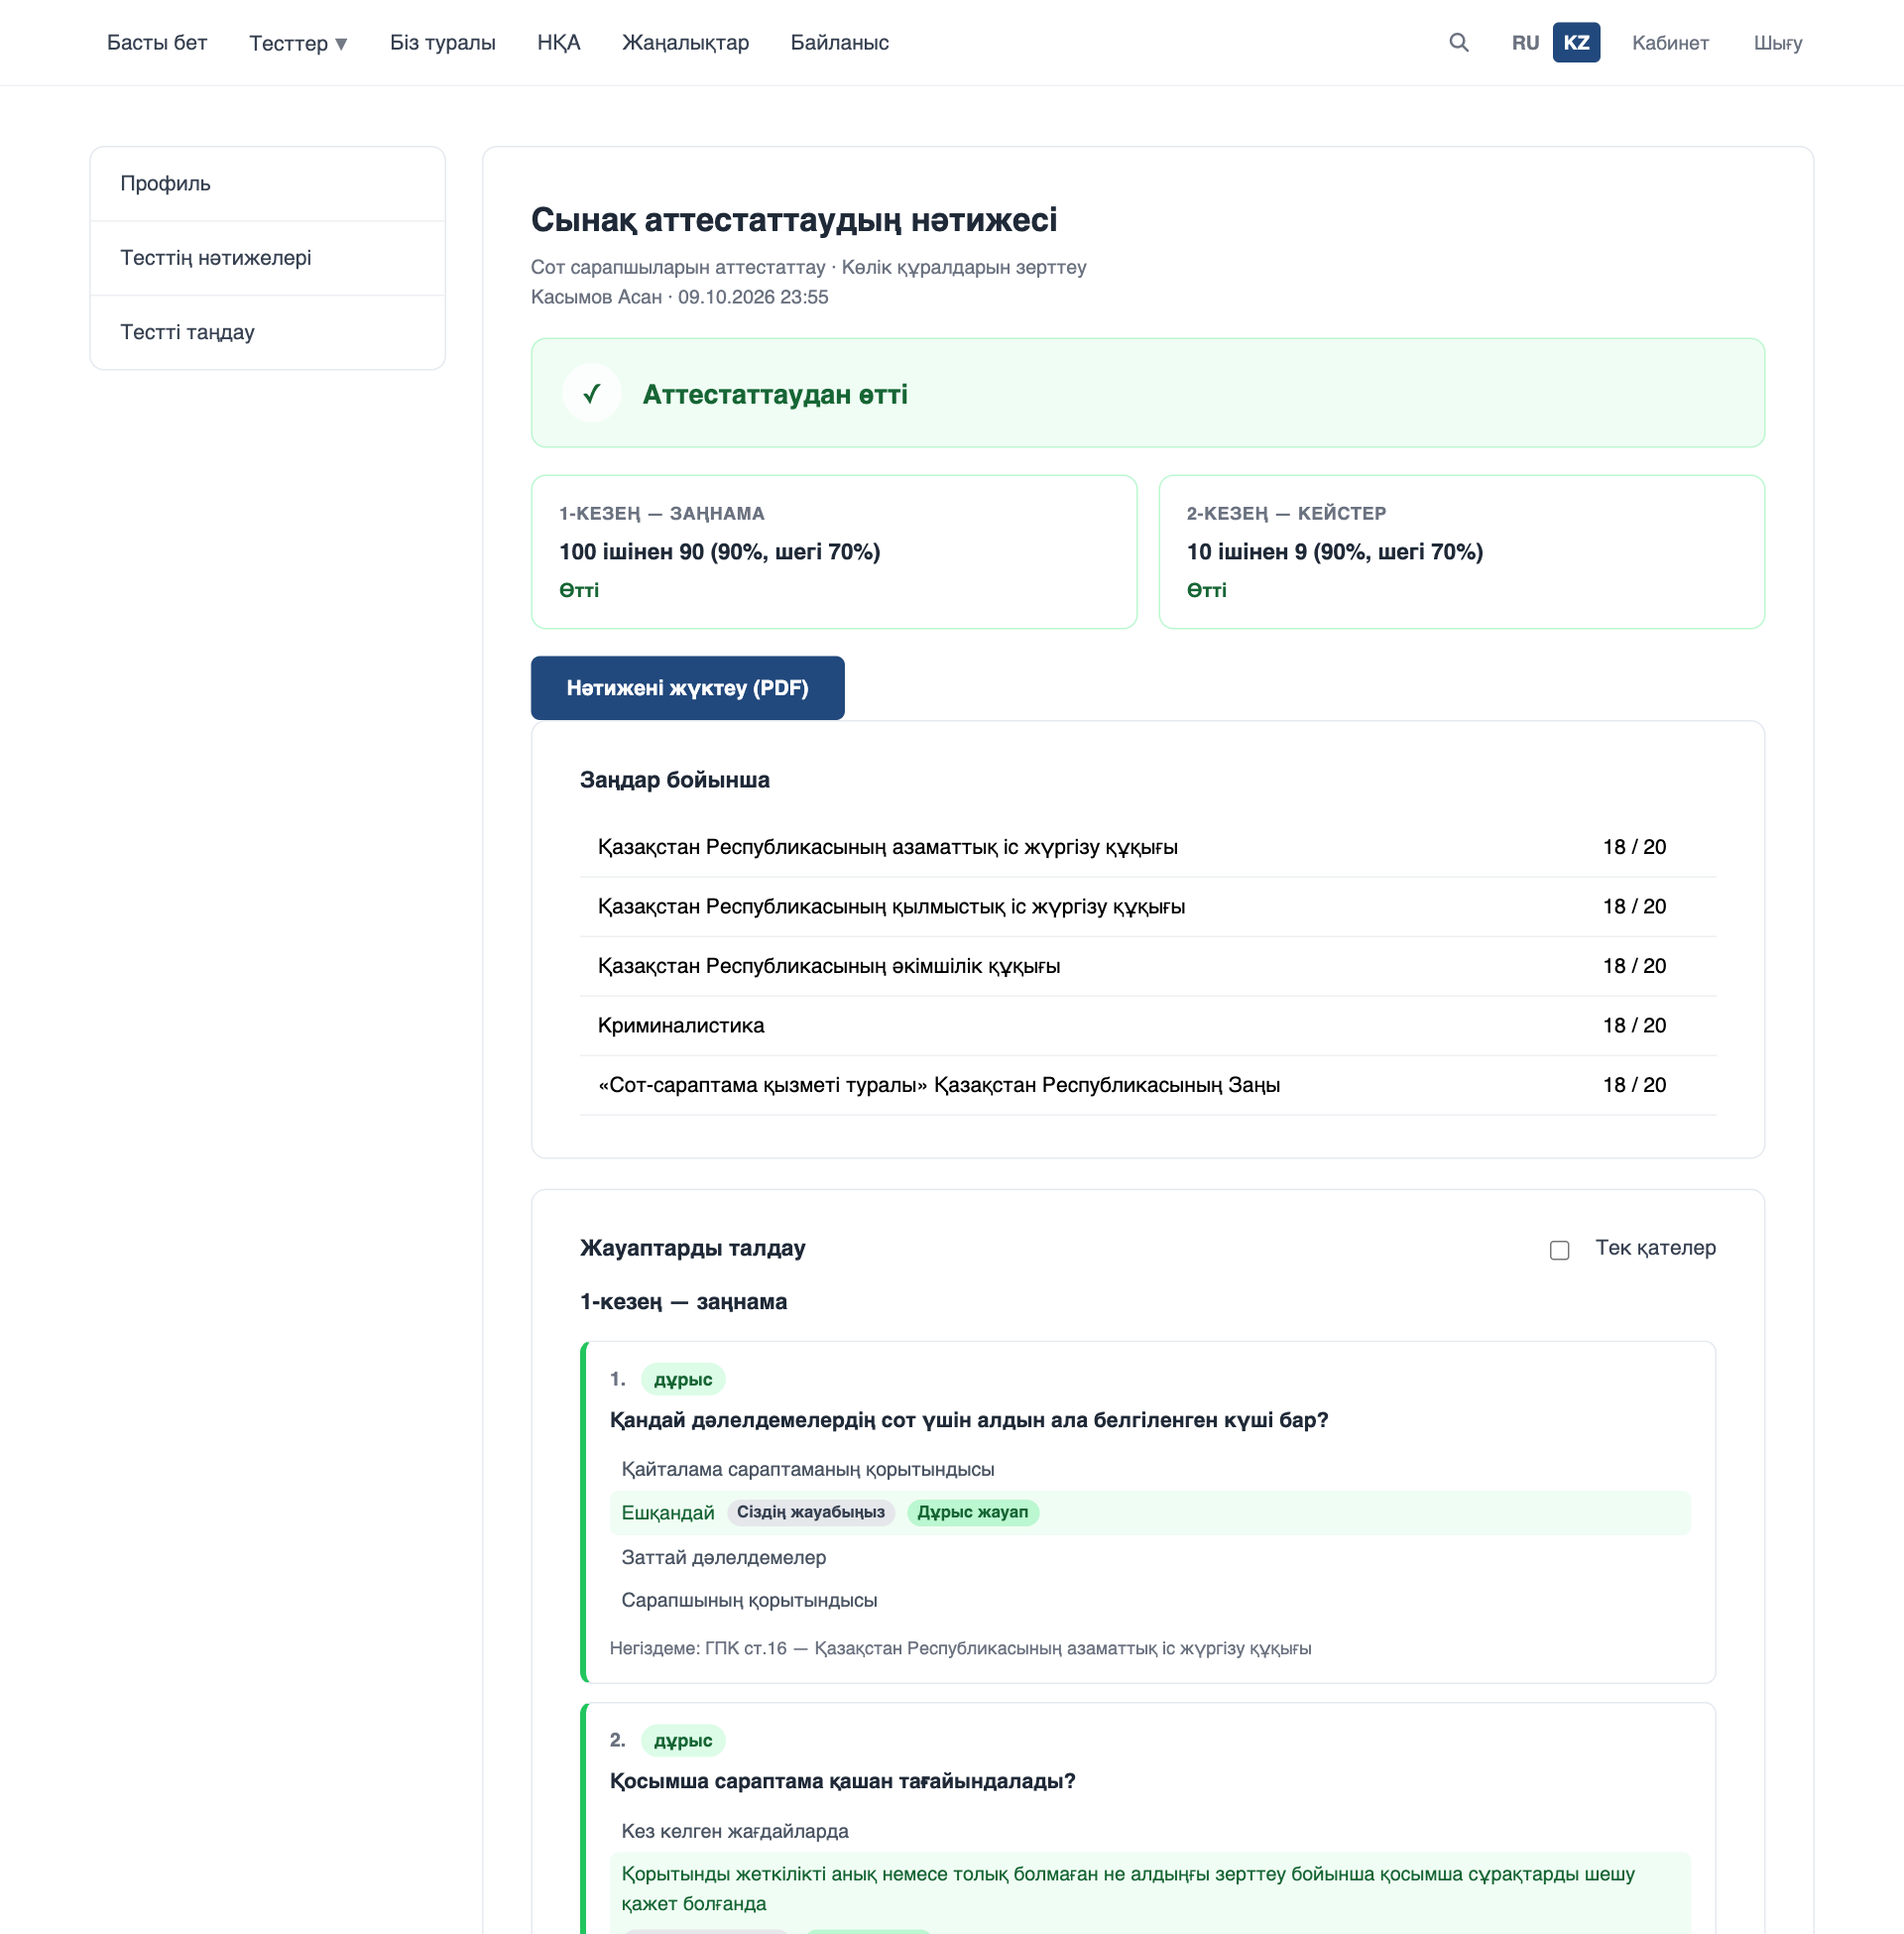
Task: Click the Жауаптарды талдау heading
Action: point(692,1248)
